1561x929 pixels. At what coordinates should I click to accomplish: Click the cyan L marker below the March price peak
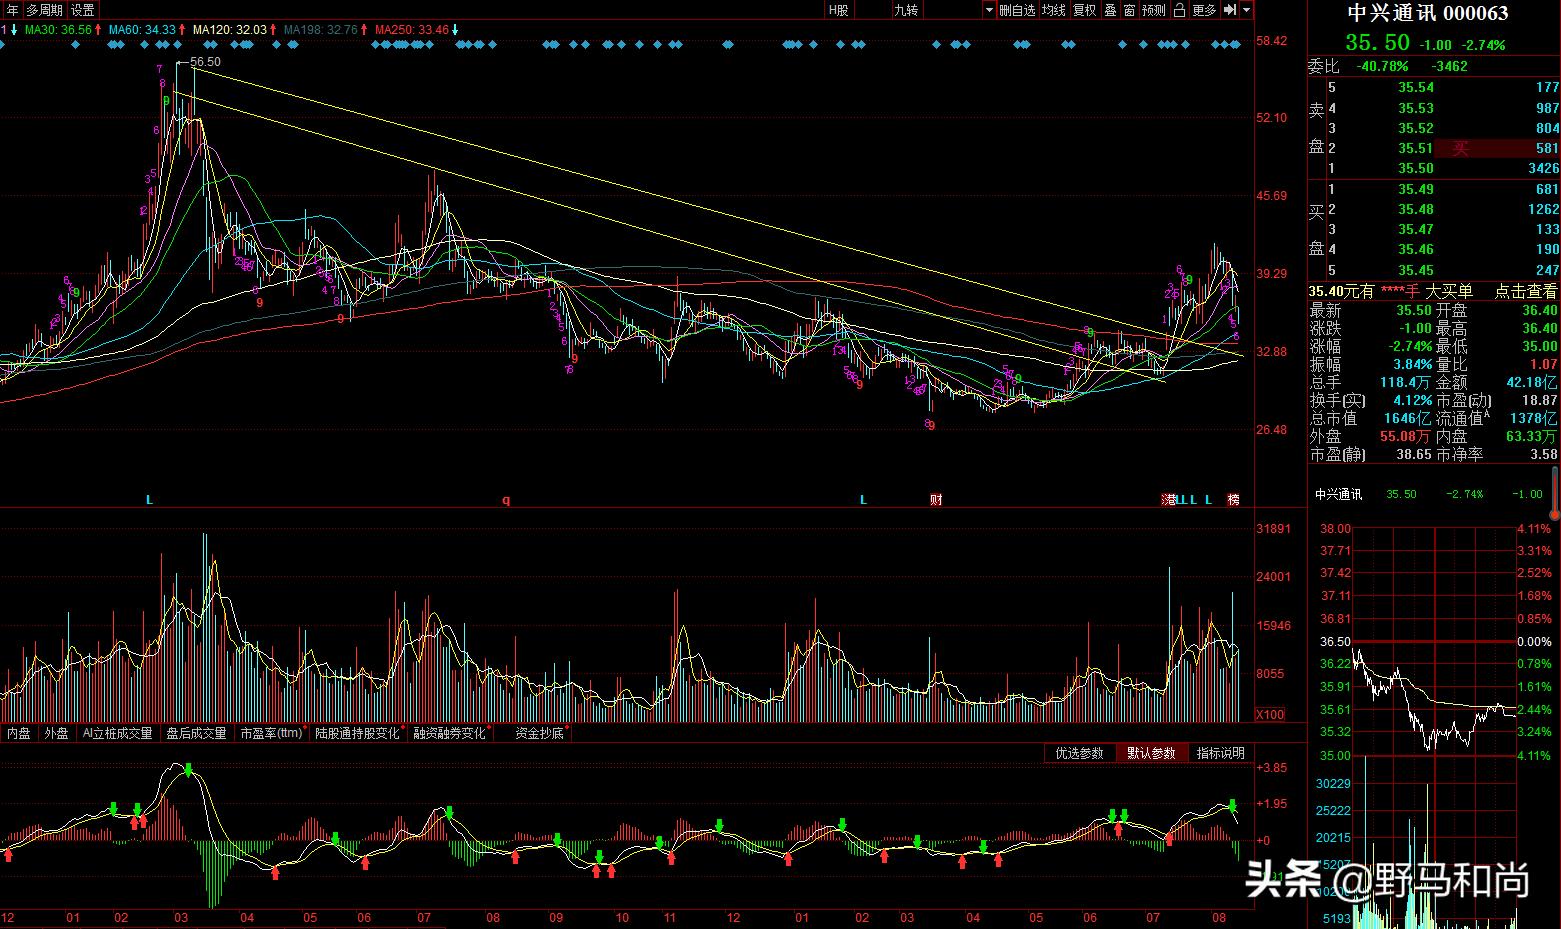pos(149,500)
